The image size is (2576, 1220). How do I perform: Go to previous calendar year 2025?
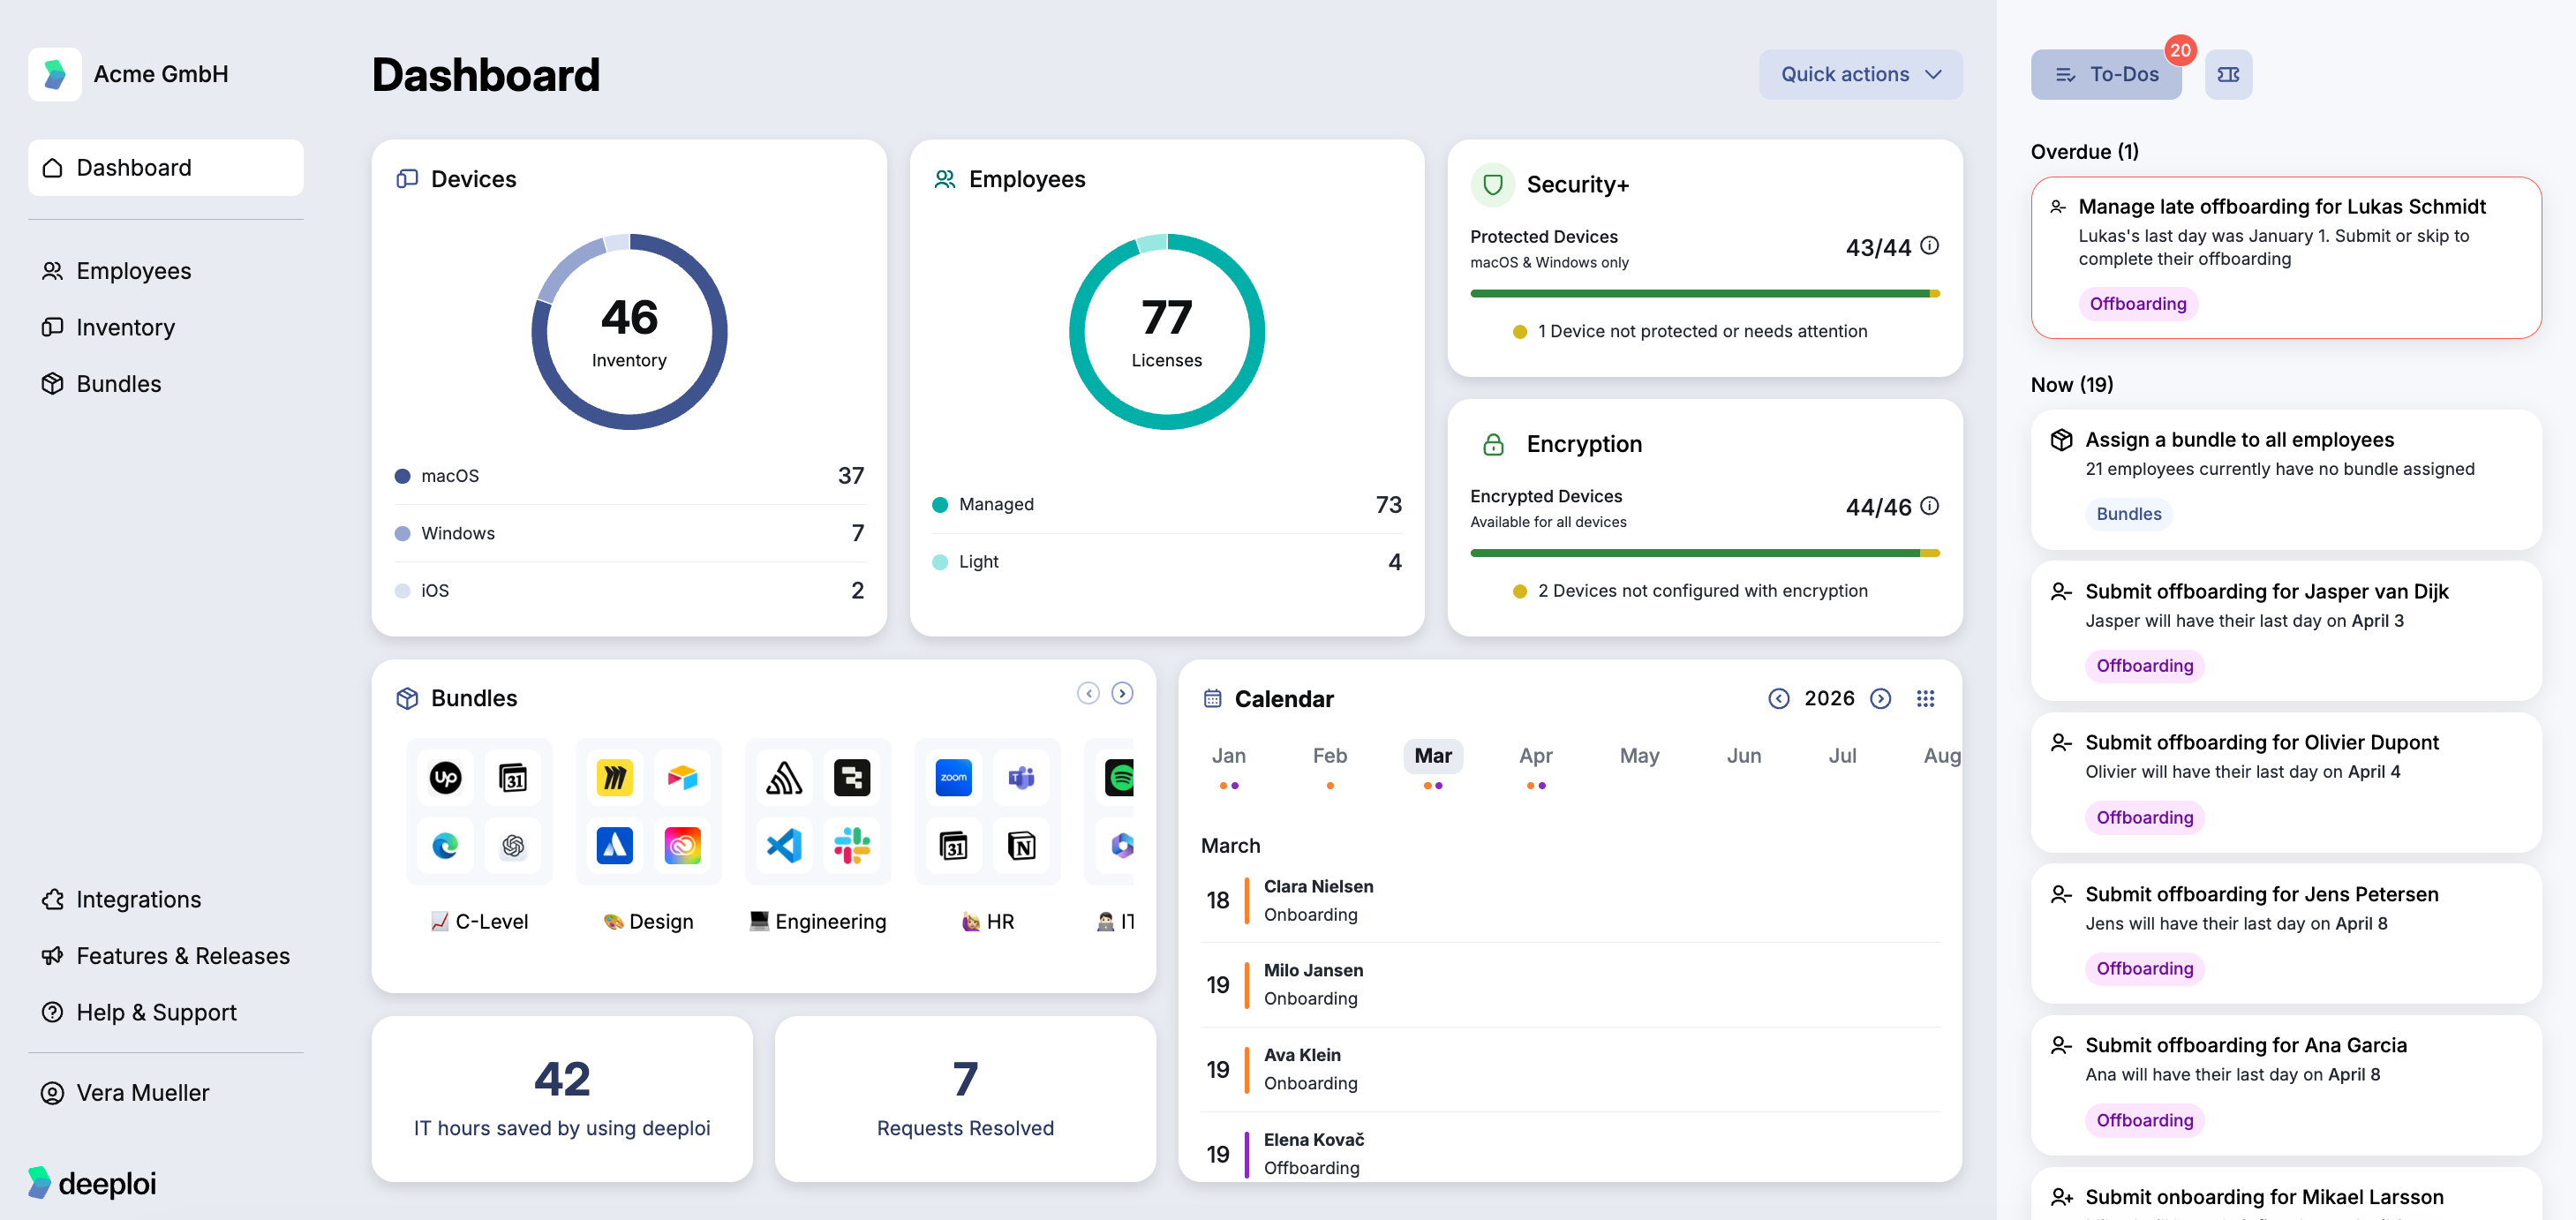[1777, 698]
